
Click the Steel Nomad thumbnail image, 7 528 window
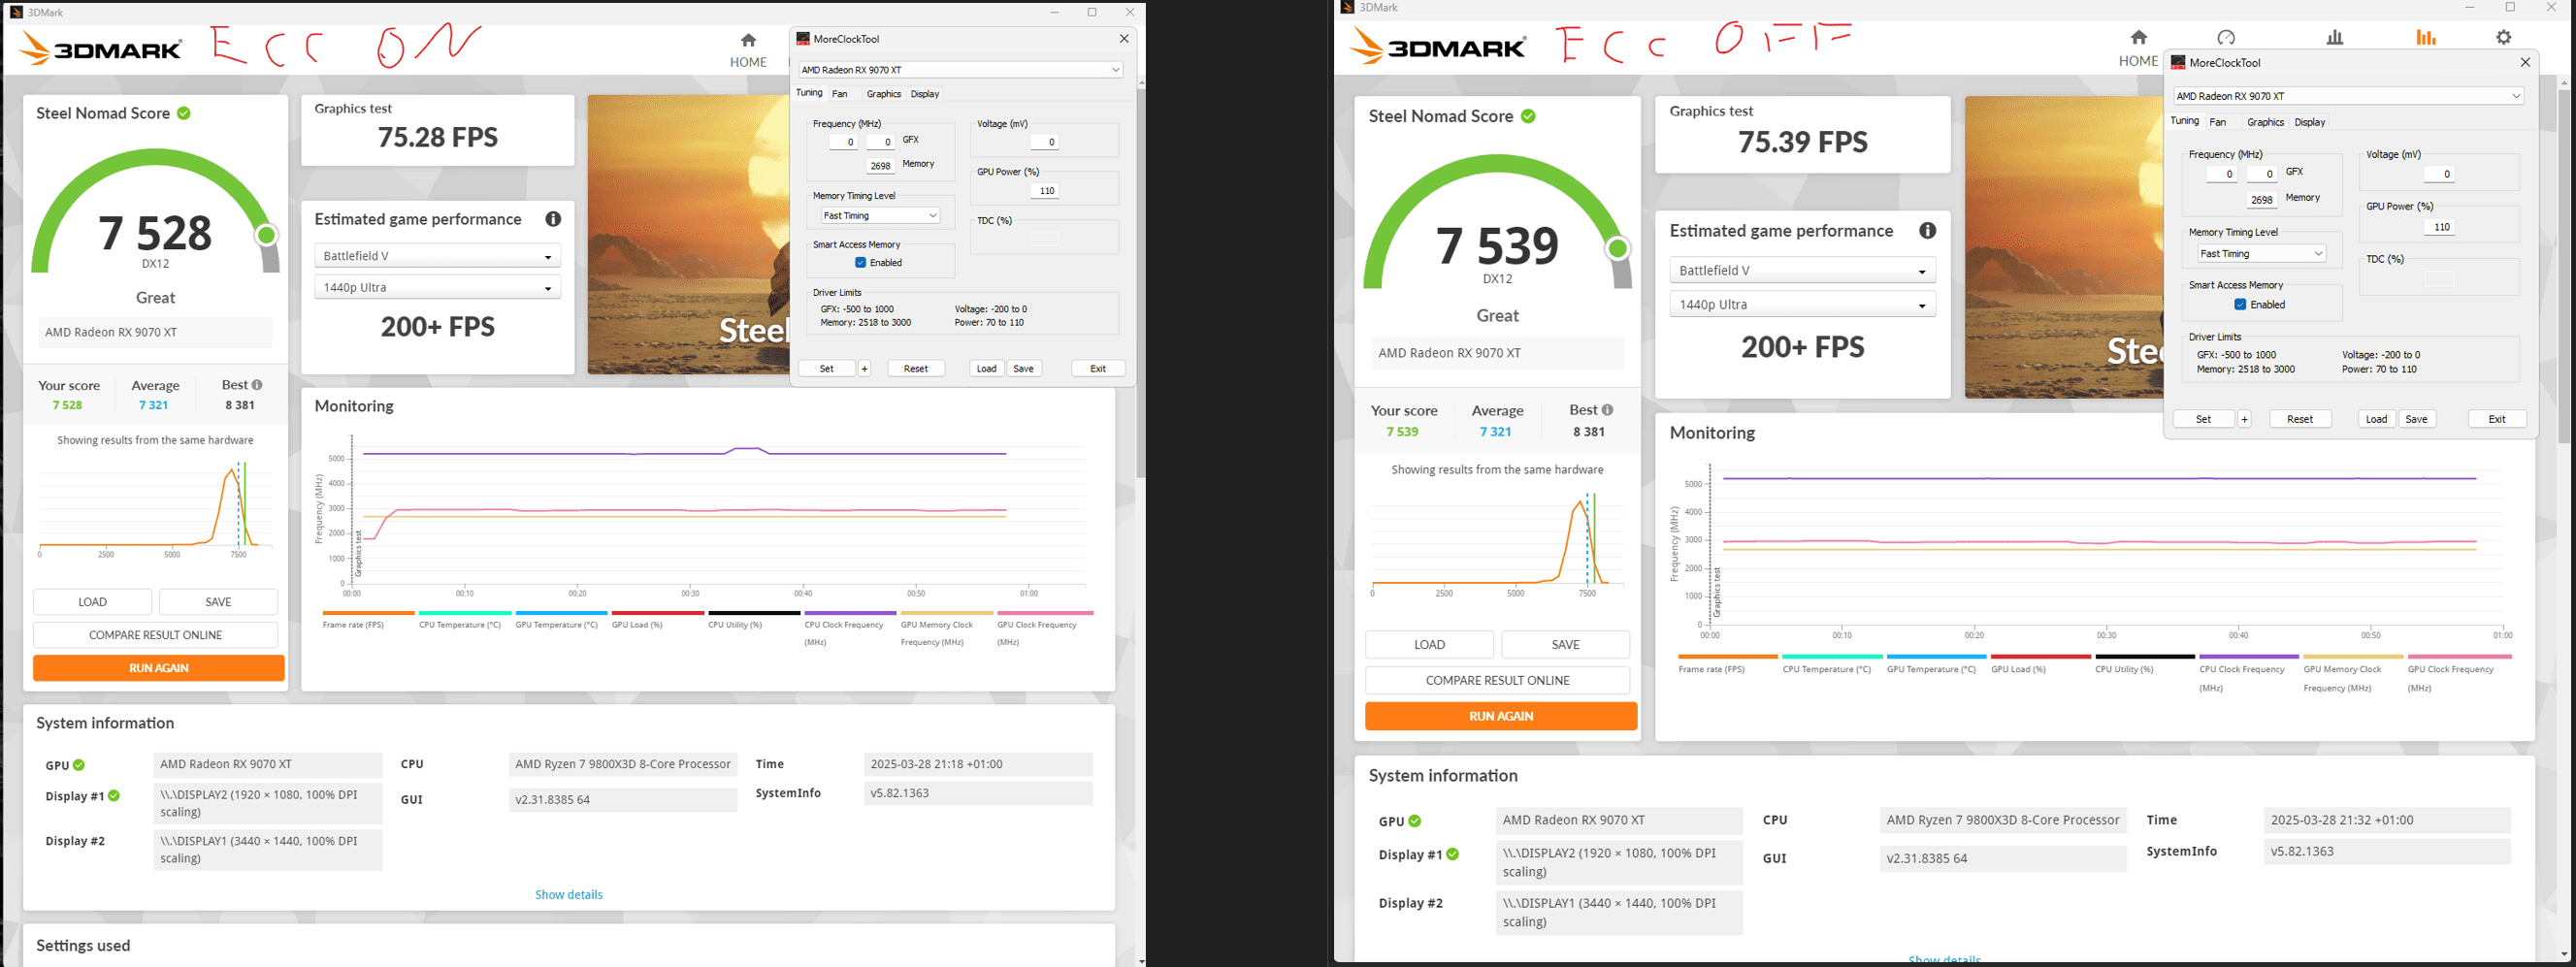click(x=688, y=235)
